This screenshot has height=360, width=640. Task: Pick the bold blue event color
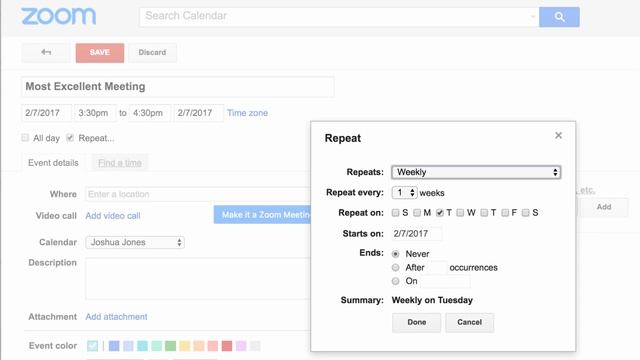(x=114, y=346)
